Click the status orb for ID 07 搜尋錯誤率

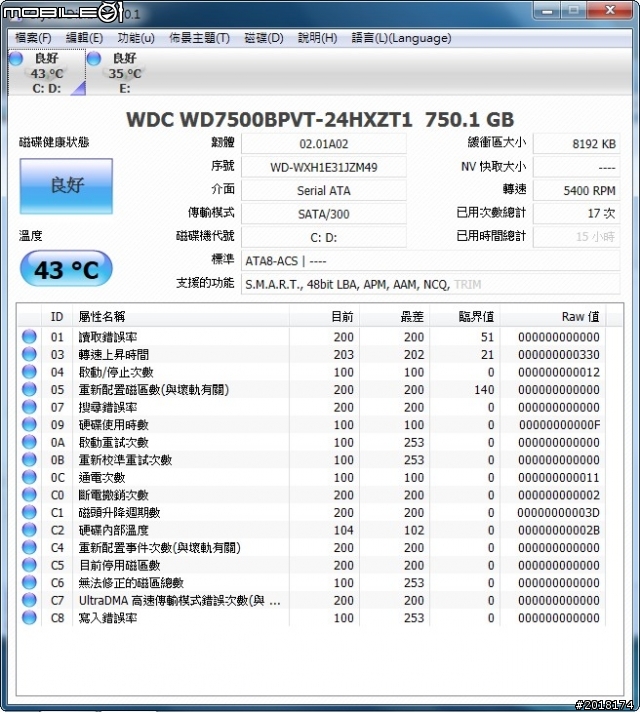tap(29, 407)
